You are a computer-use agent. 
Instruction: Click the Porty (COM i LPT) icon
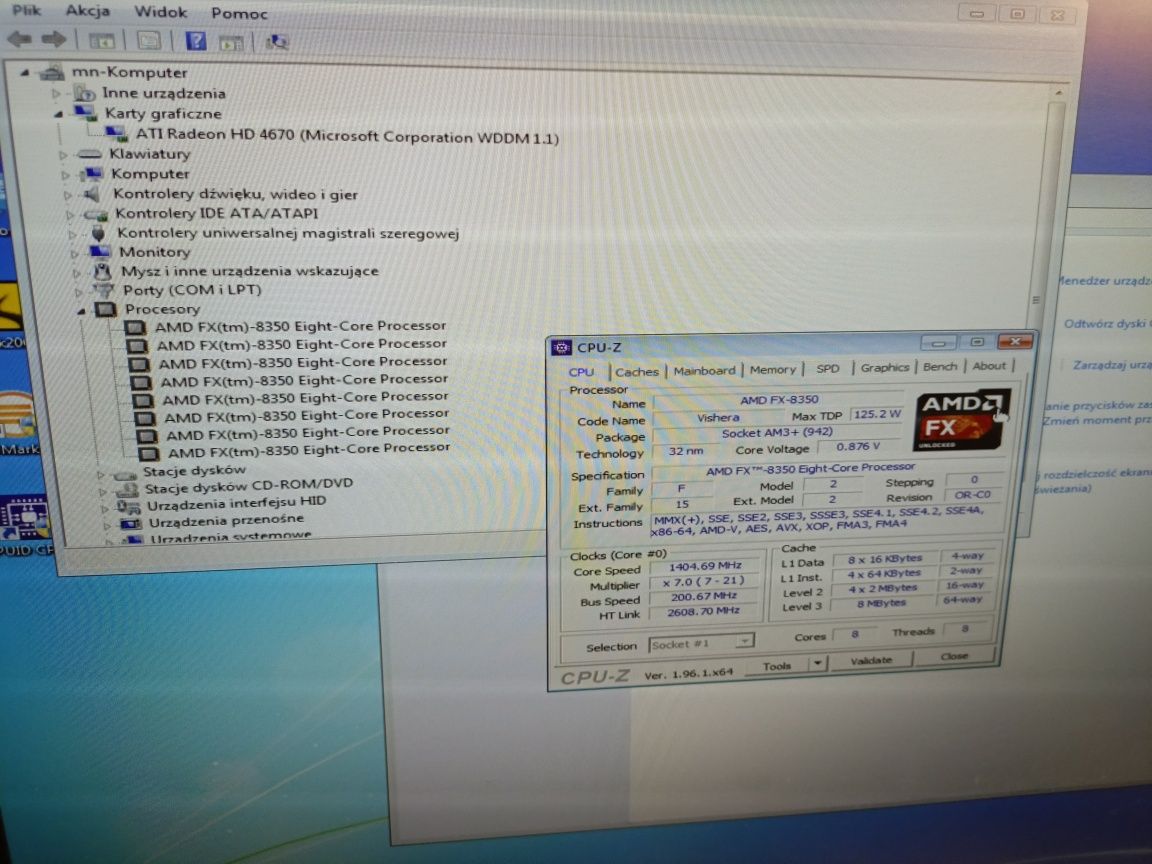click(104, 290)
